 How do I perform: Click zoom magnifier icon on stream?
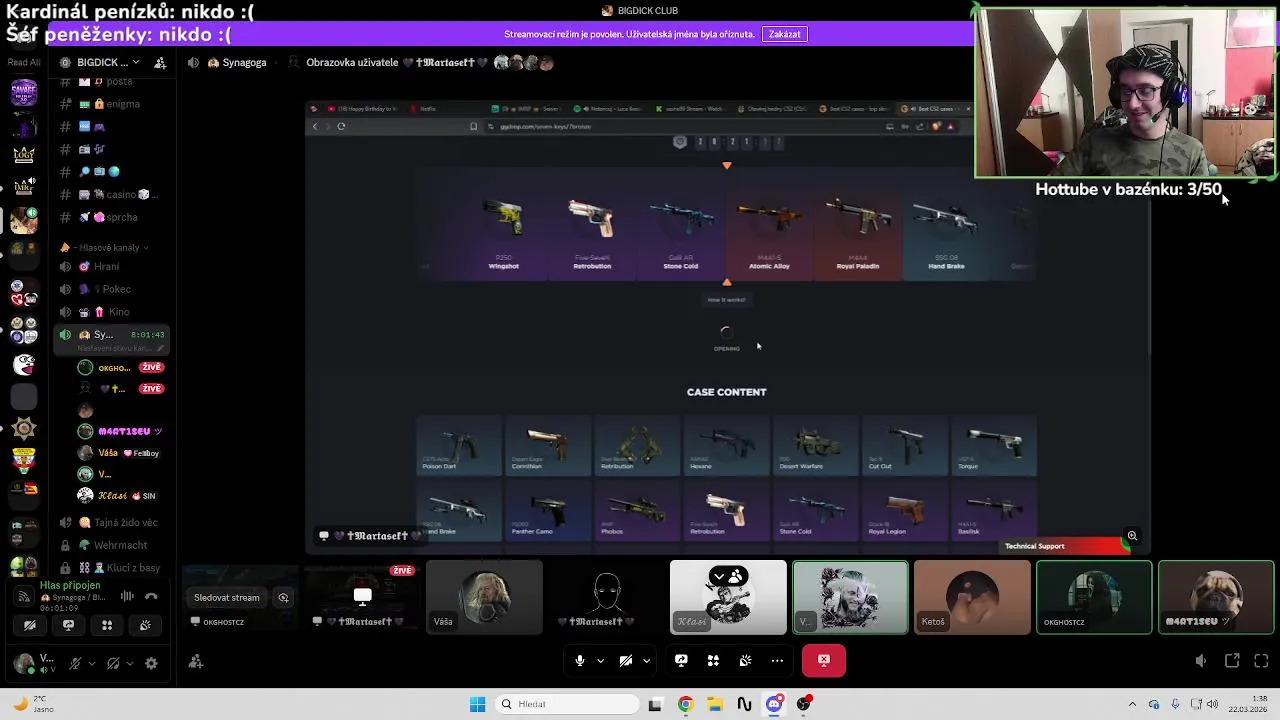(x=1132, y=536)
